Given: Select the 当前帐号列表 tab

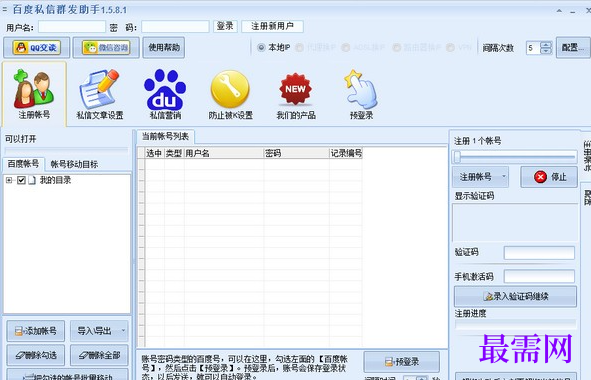Looking at the screenshot, I should tap(165, 136).
